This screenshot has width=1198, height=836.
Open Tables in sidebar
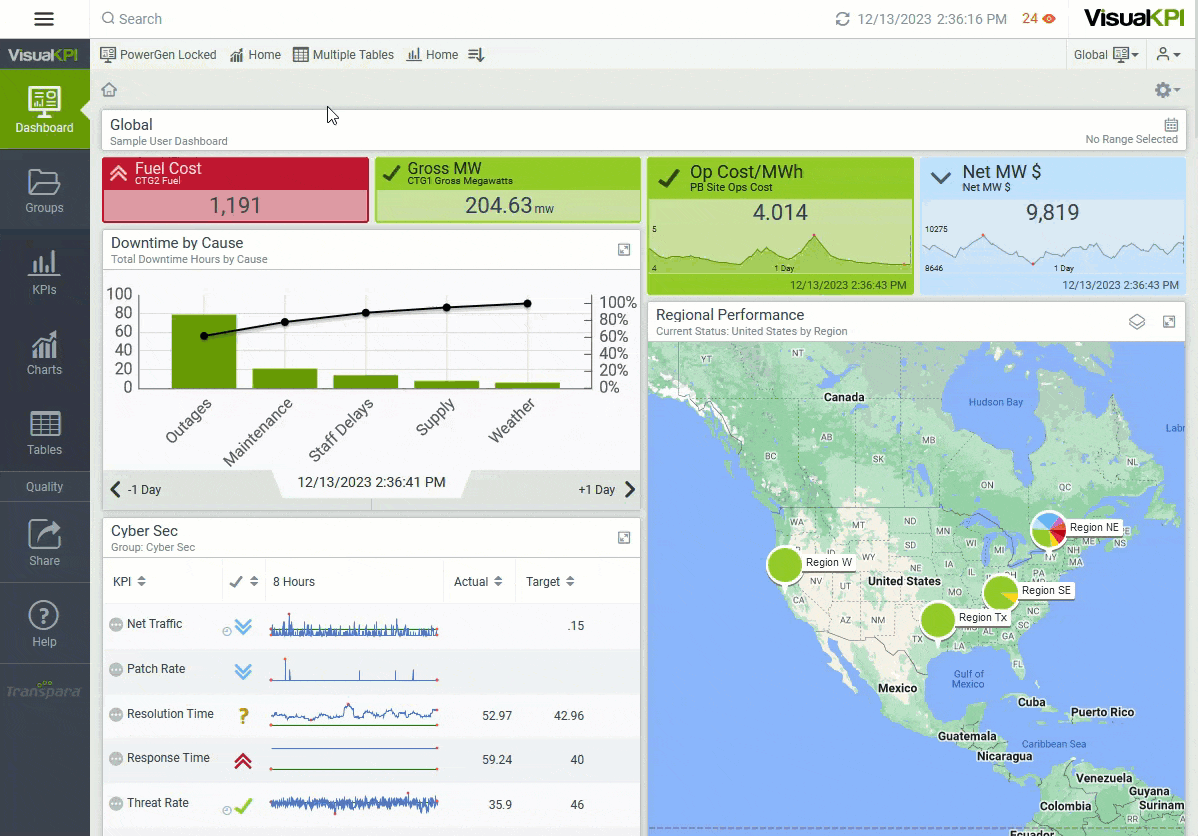pyautogui.click(x=44, y=433)
